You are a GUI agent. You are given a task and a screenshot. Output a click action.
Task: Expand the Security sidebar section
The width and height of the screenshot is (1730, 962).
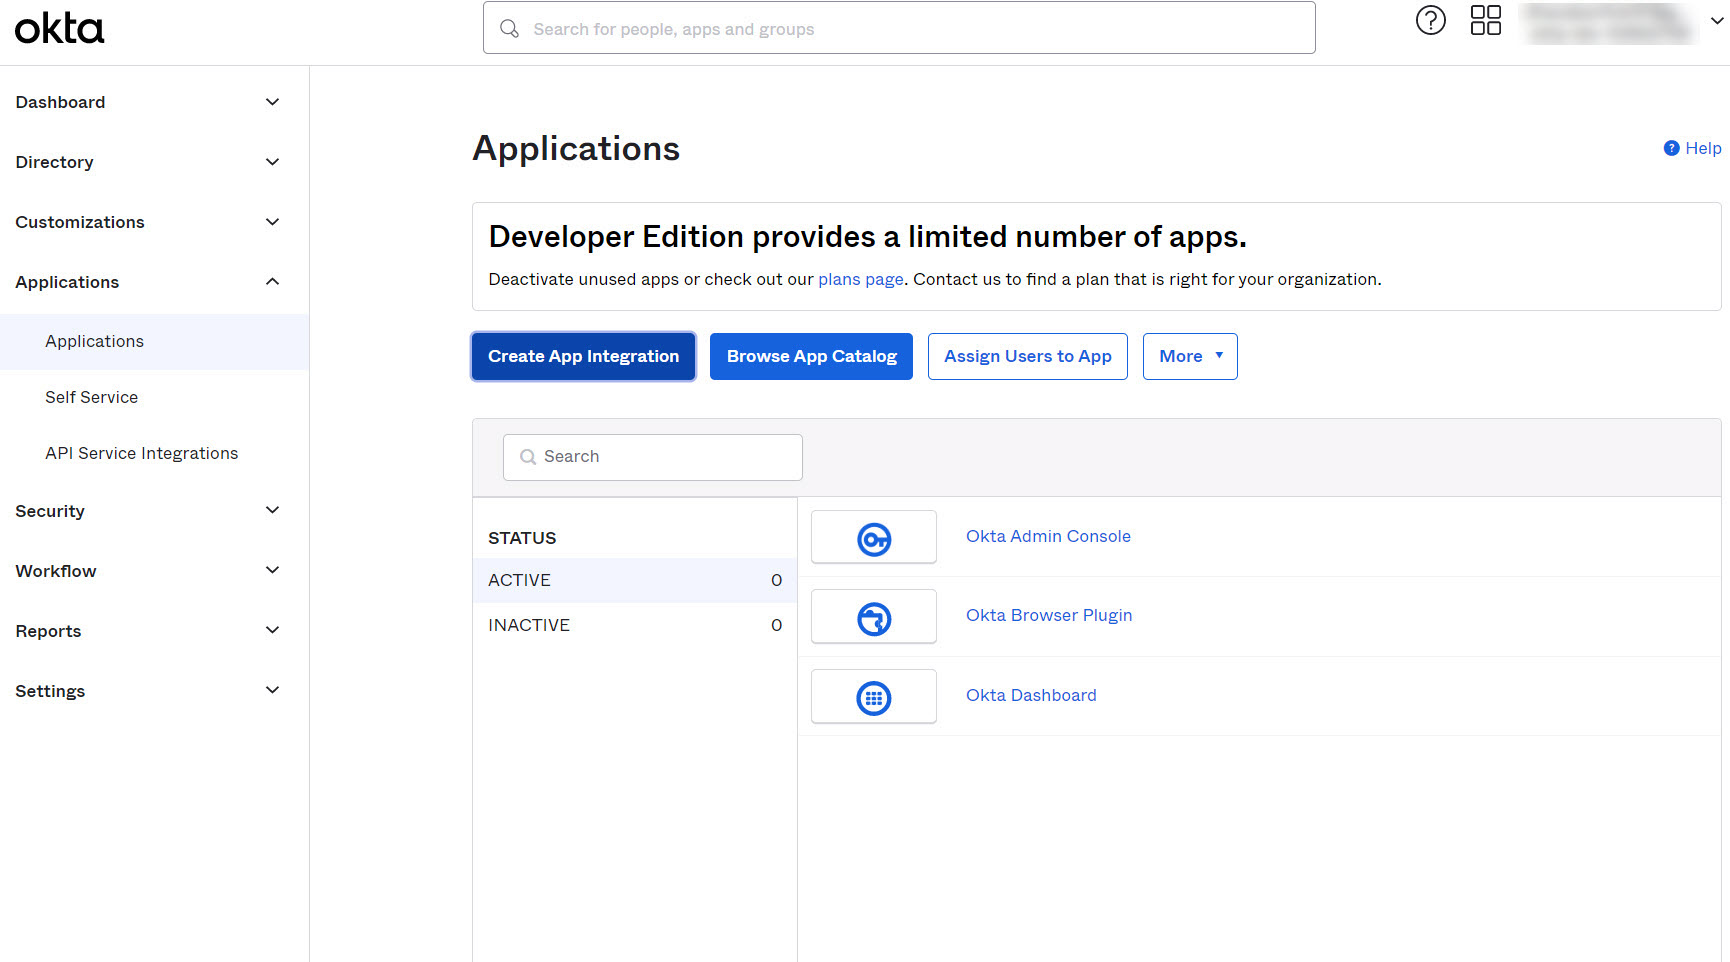272,511
